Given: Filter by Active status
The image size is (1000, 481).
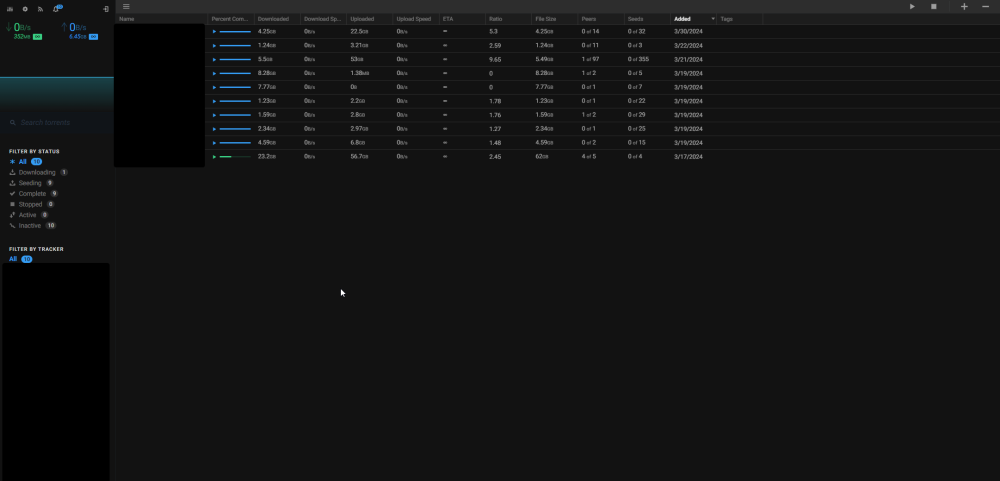Looking at the screenshot, I should (x=29, y=215).
